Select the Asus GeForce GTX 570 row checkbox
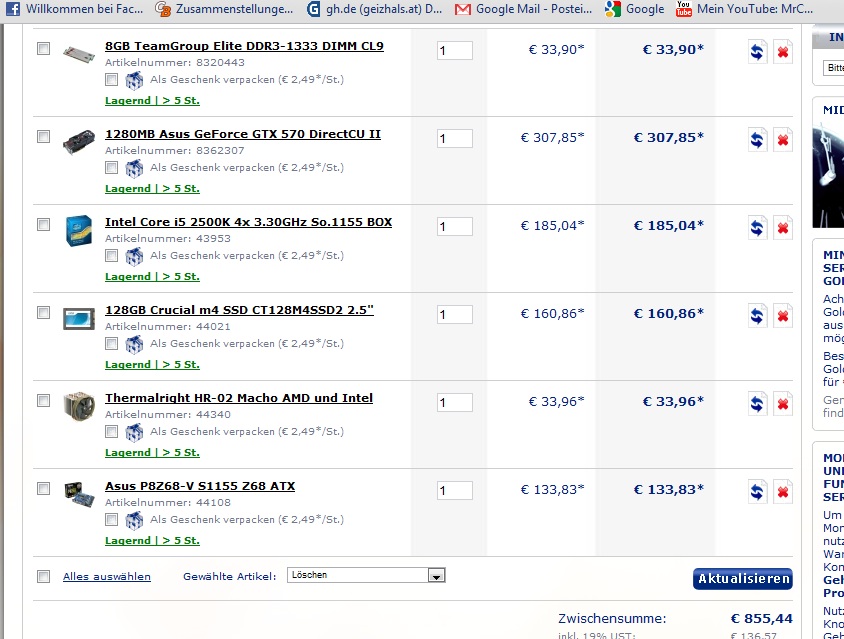Viewport: 844px width, 639px height. pyautogui.click(x=44, y=137)
